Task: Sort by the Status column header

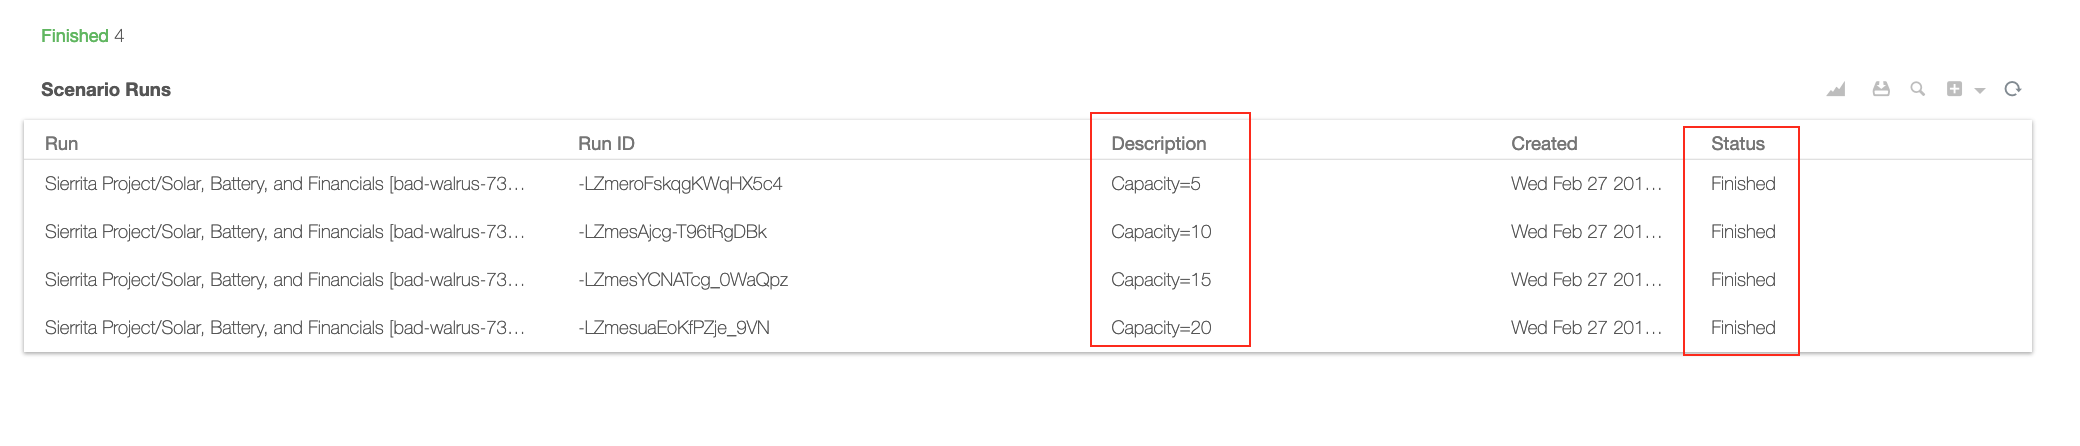Action: point(1737,143)
